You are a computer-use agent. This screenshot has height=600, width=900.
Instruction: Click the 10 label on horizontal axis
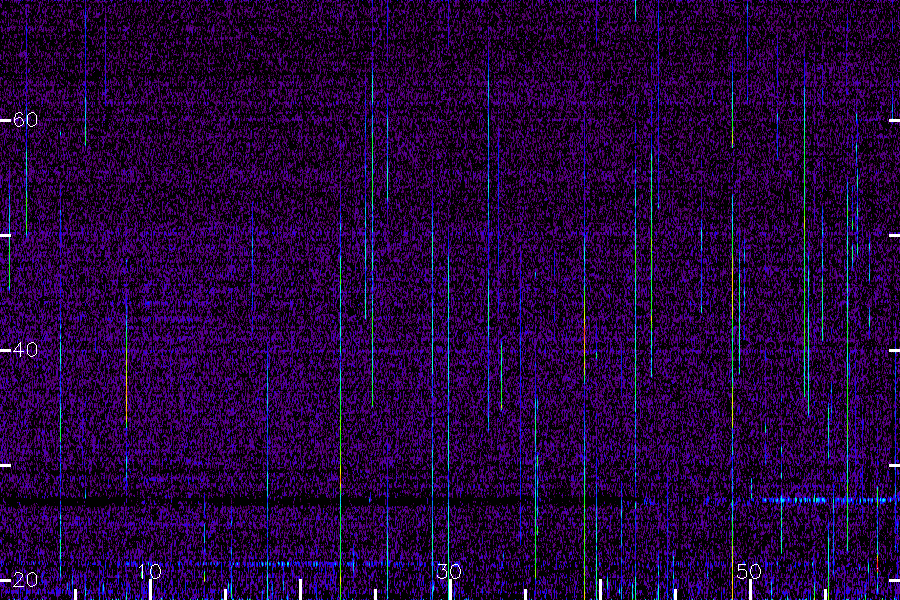[150, 571]
